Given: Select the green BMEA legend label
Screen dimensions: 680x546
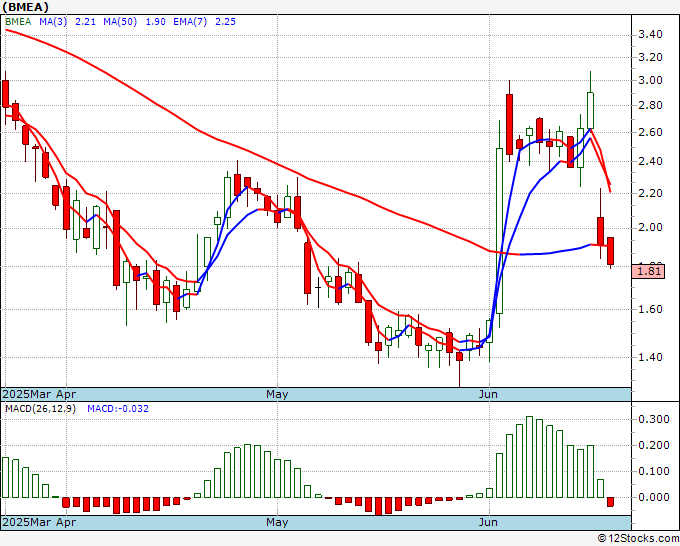Looking at the screenshot, I should pyautogui.click(x=18, y=22).
